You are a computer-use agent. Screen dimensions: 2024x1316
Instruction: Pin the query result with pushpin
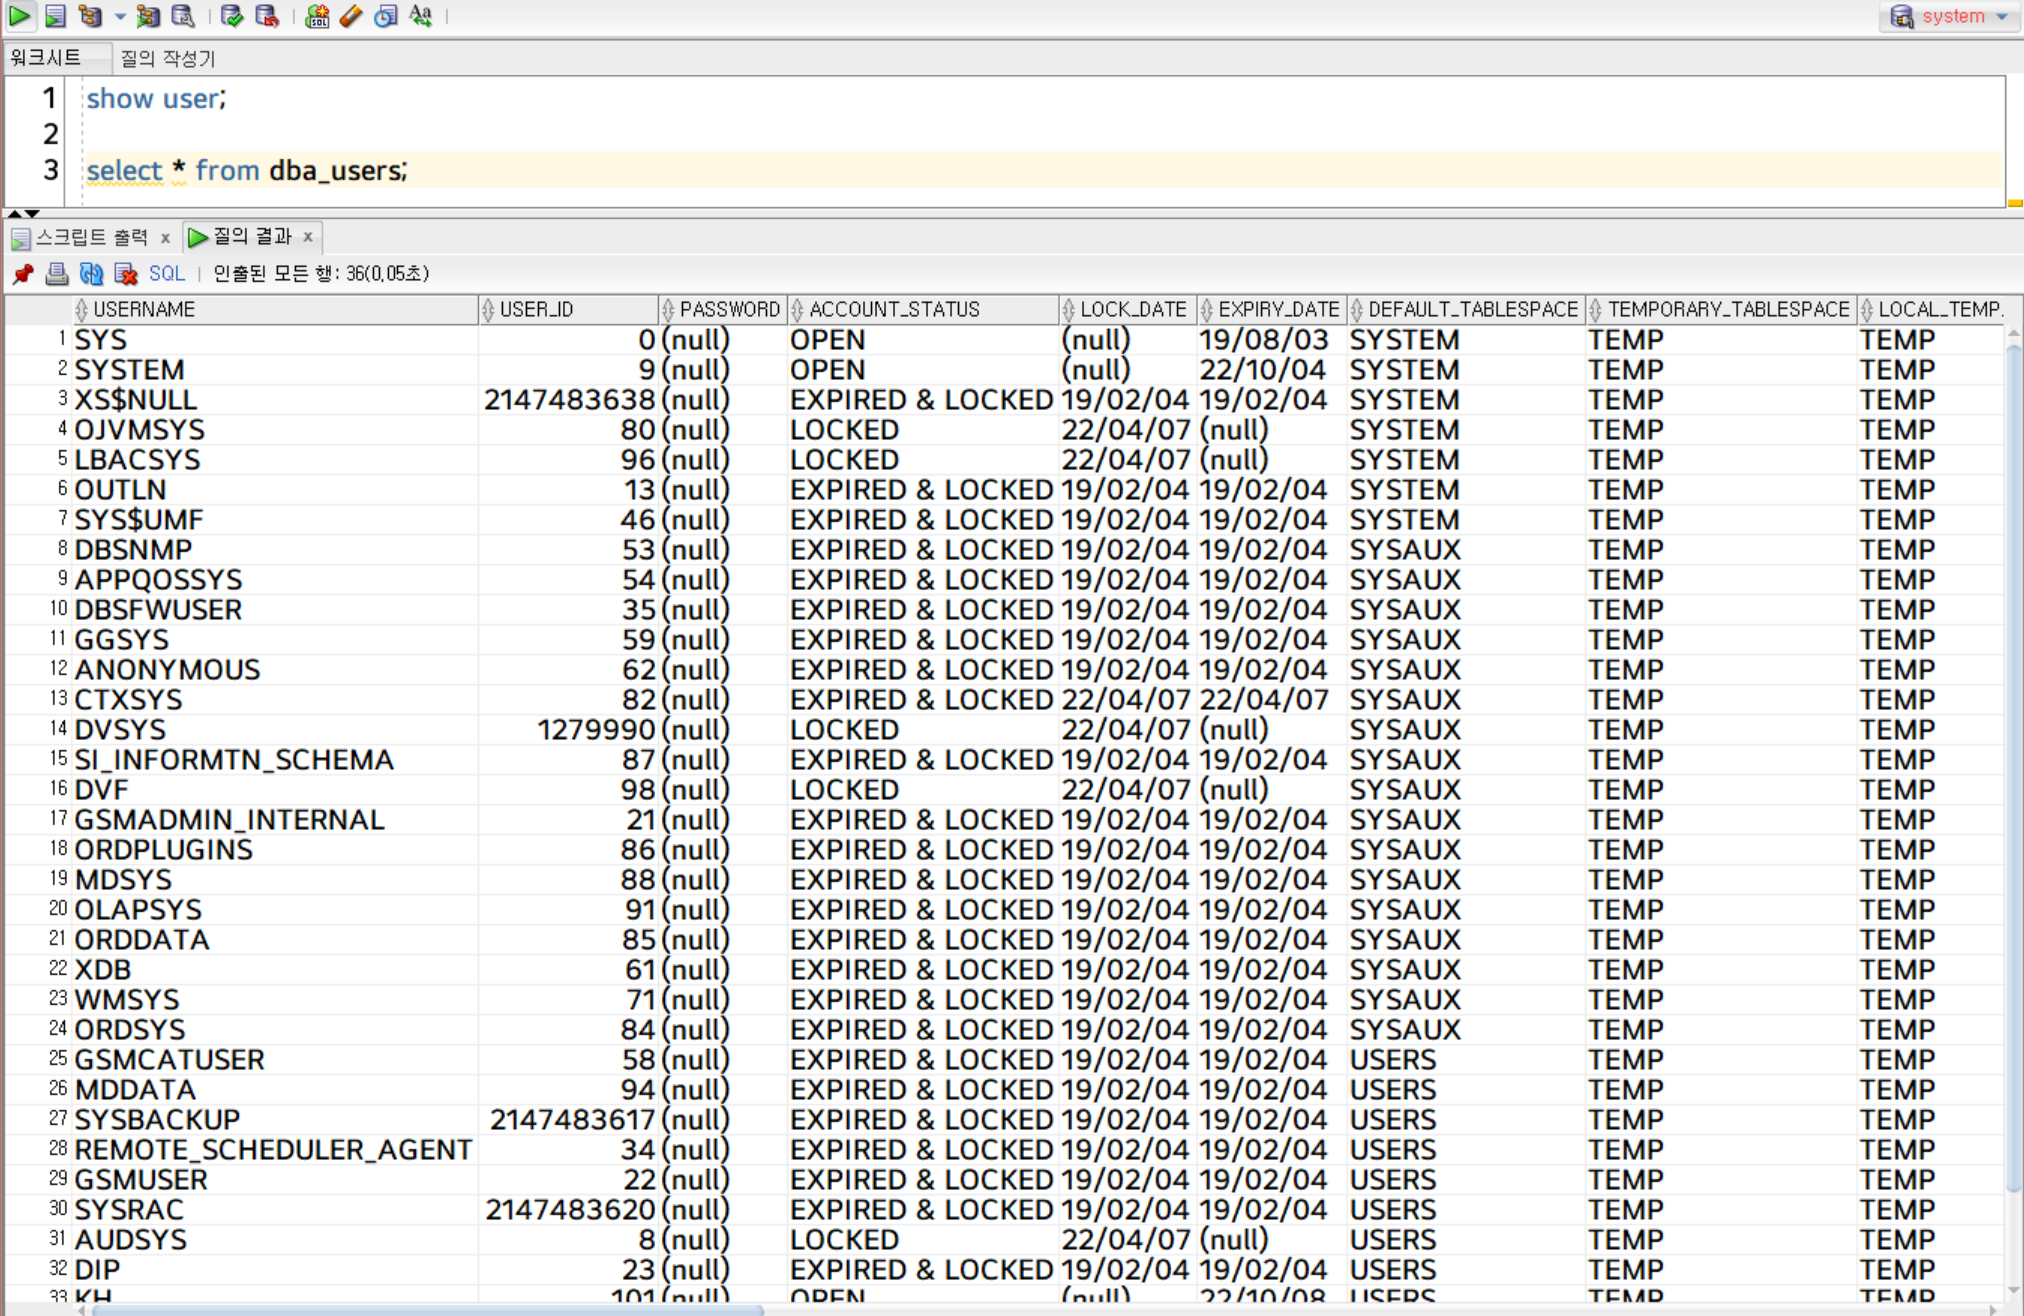[x=22, y=274]
